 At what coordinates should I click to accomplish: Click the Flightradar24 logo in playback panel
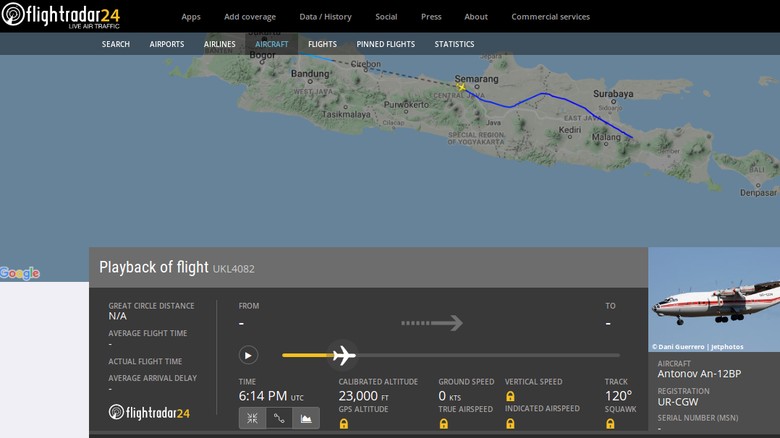(149, 412)
